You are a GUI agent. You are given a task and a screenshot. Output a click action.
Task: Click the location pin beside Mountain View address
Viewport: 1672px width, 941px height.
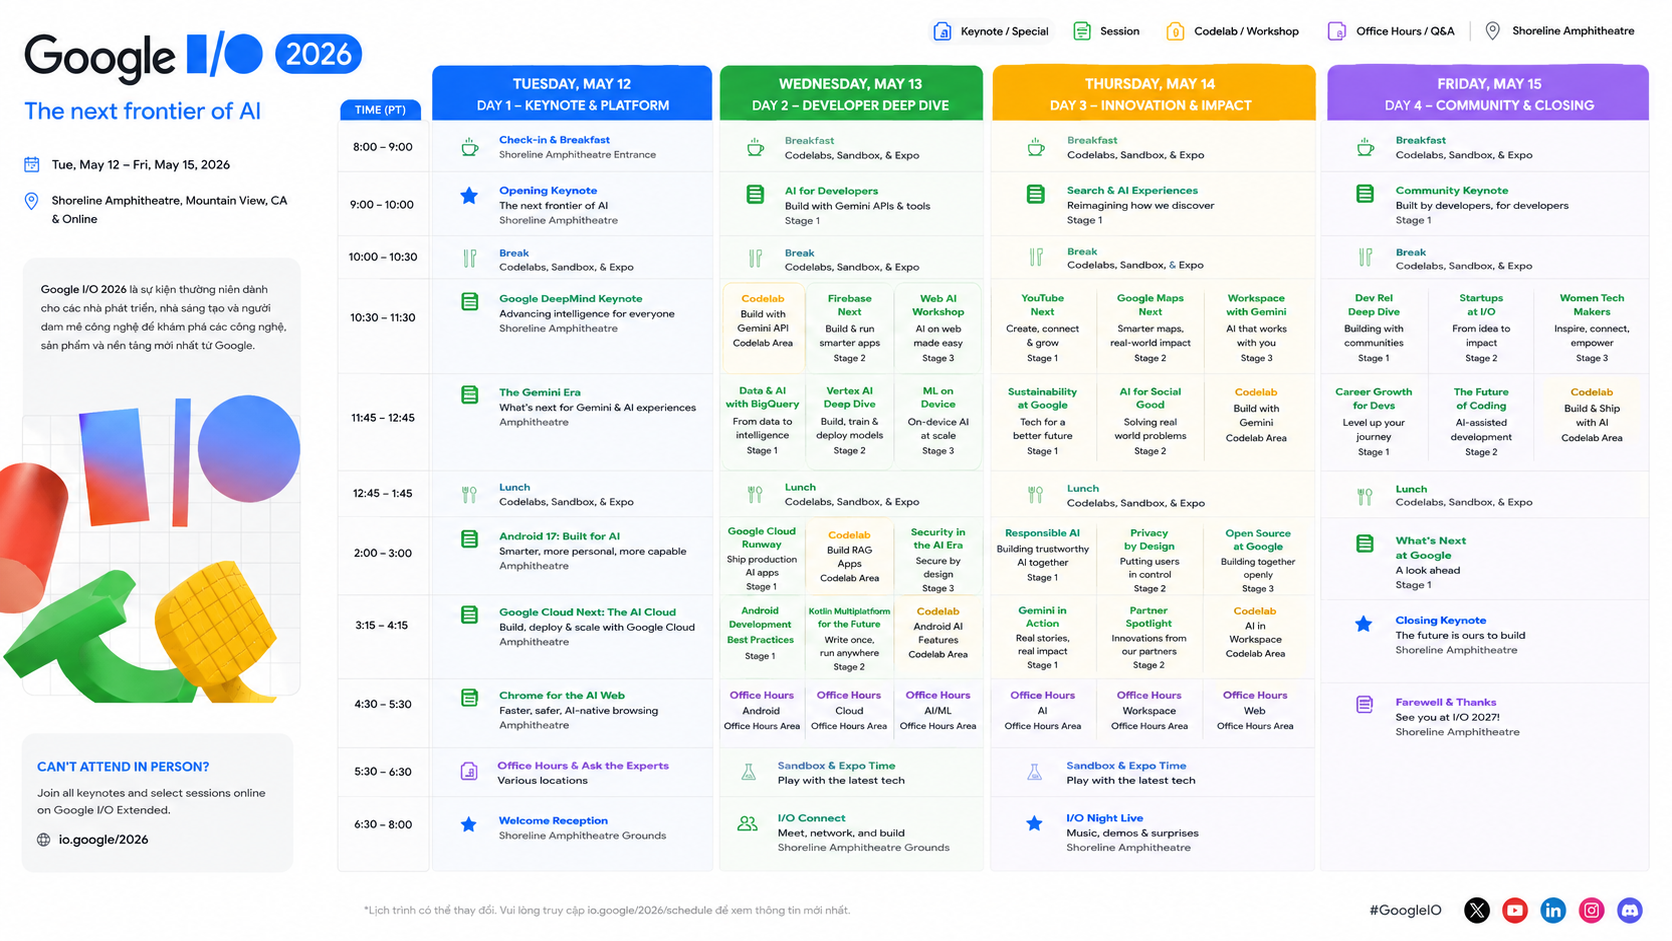tap(32, 201)
